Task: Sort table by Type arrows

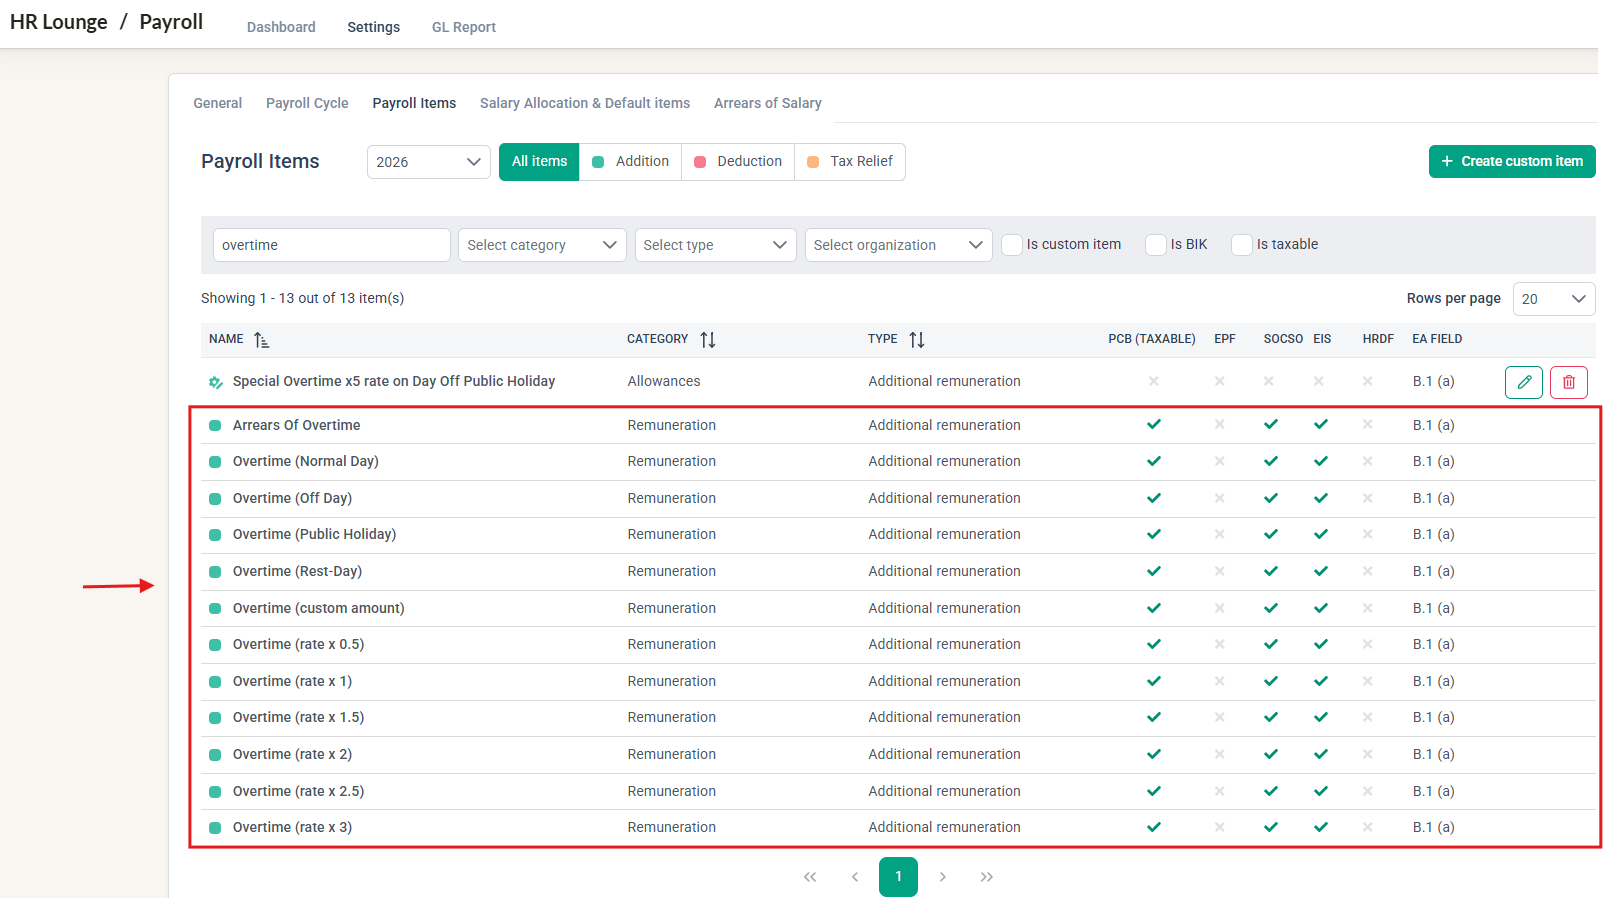Action: 917,340
